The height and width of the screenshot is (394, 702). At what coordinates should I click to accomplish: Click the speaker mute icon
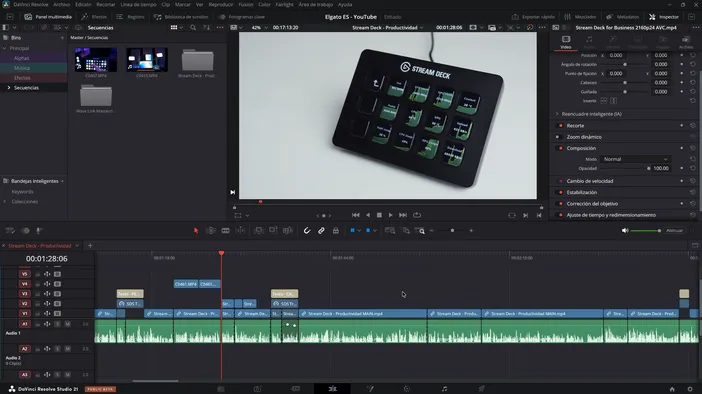pos(625,231)
